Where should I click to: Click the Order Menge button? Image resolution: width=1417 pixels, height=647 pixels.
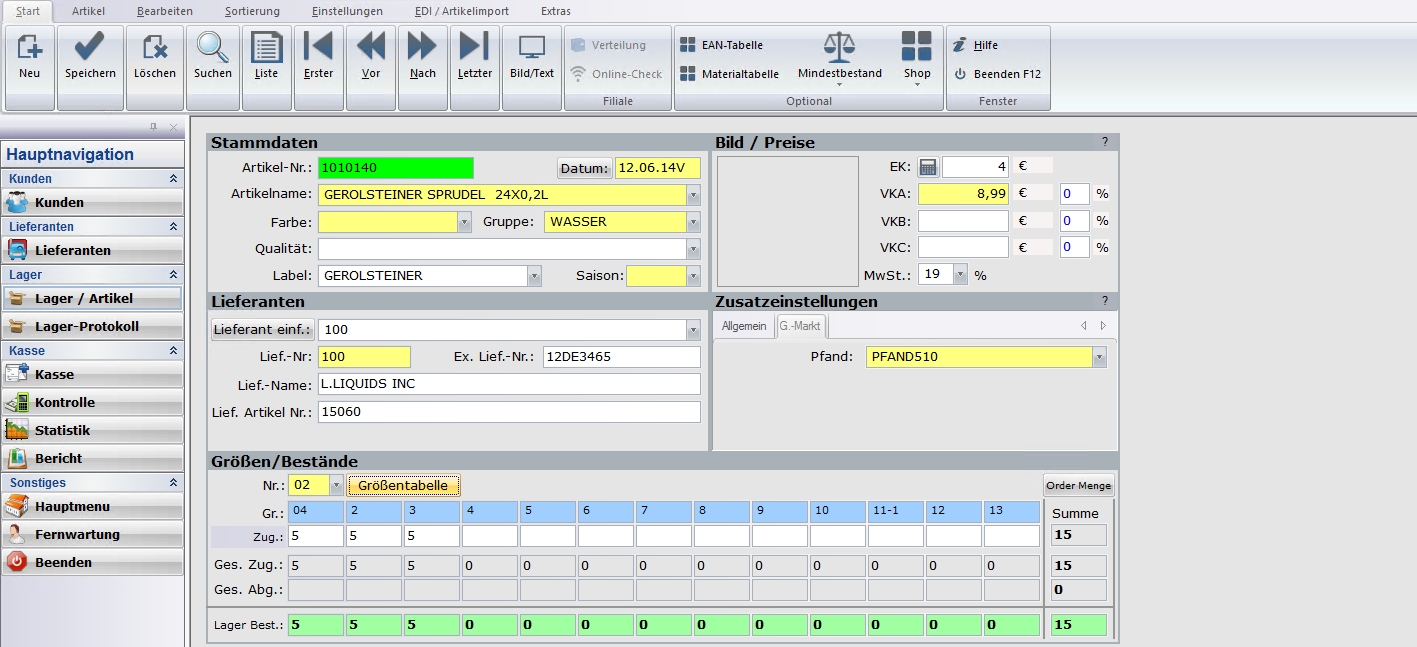pos(1079,486)
